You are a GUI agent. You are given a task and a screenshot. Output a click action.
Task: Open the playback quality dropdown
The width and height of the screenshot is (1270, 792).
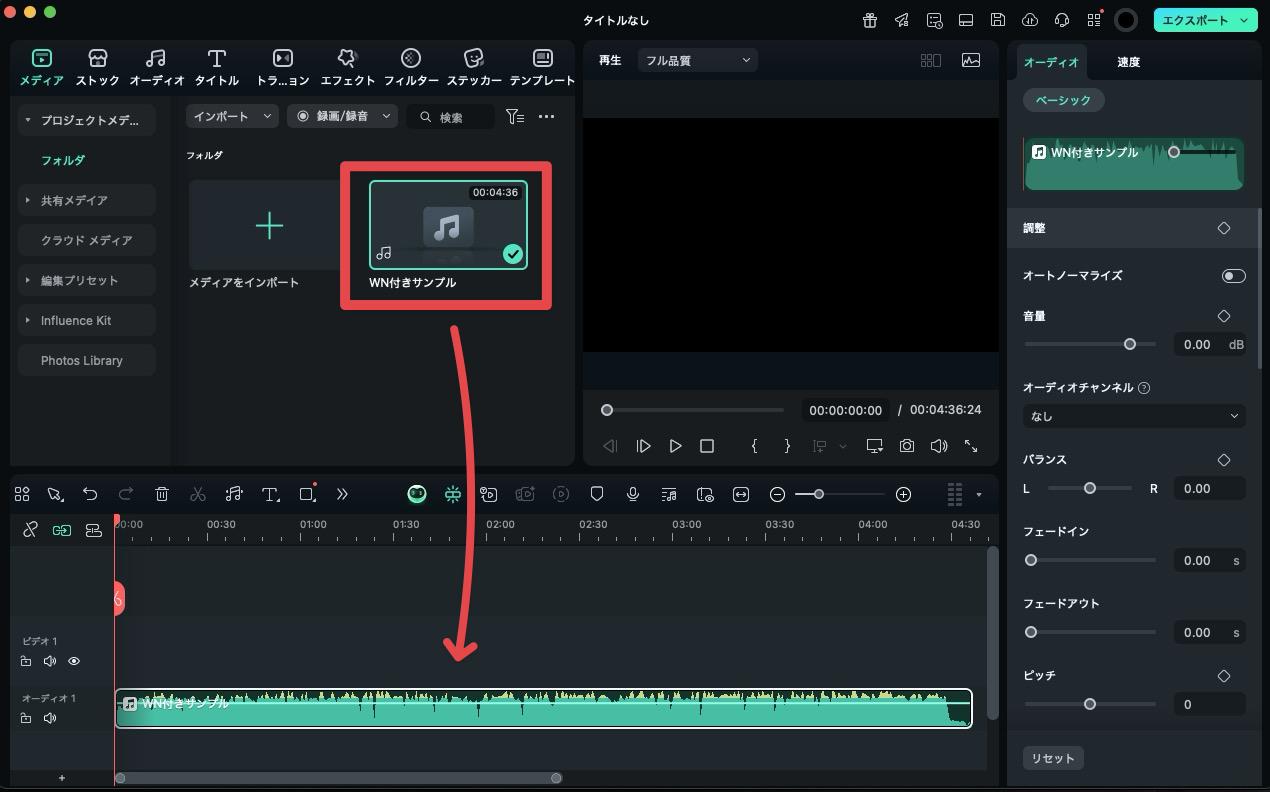697,60
